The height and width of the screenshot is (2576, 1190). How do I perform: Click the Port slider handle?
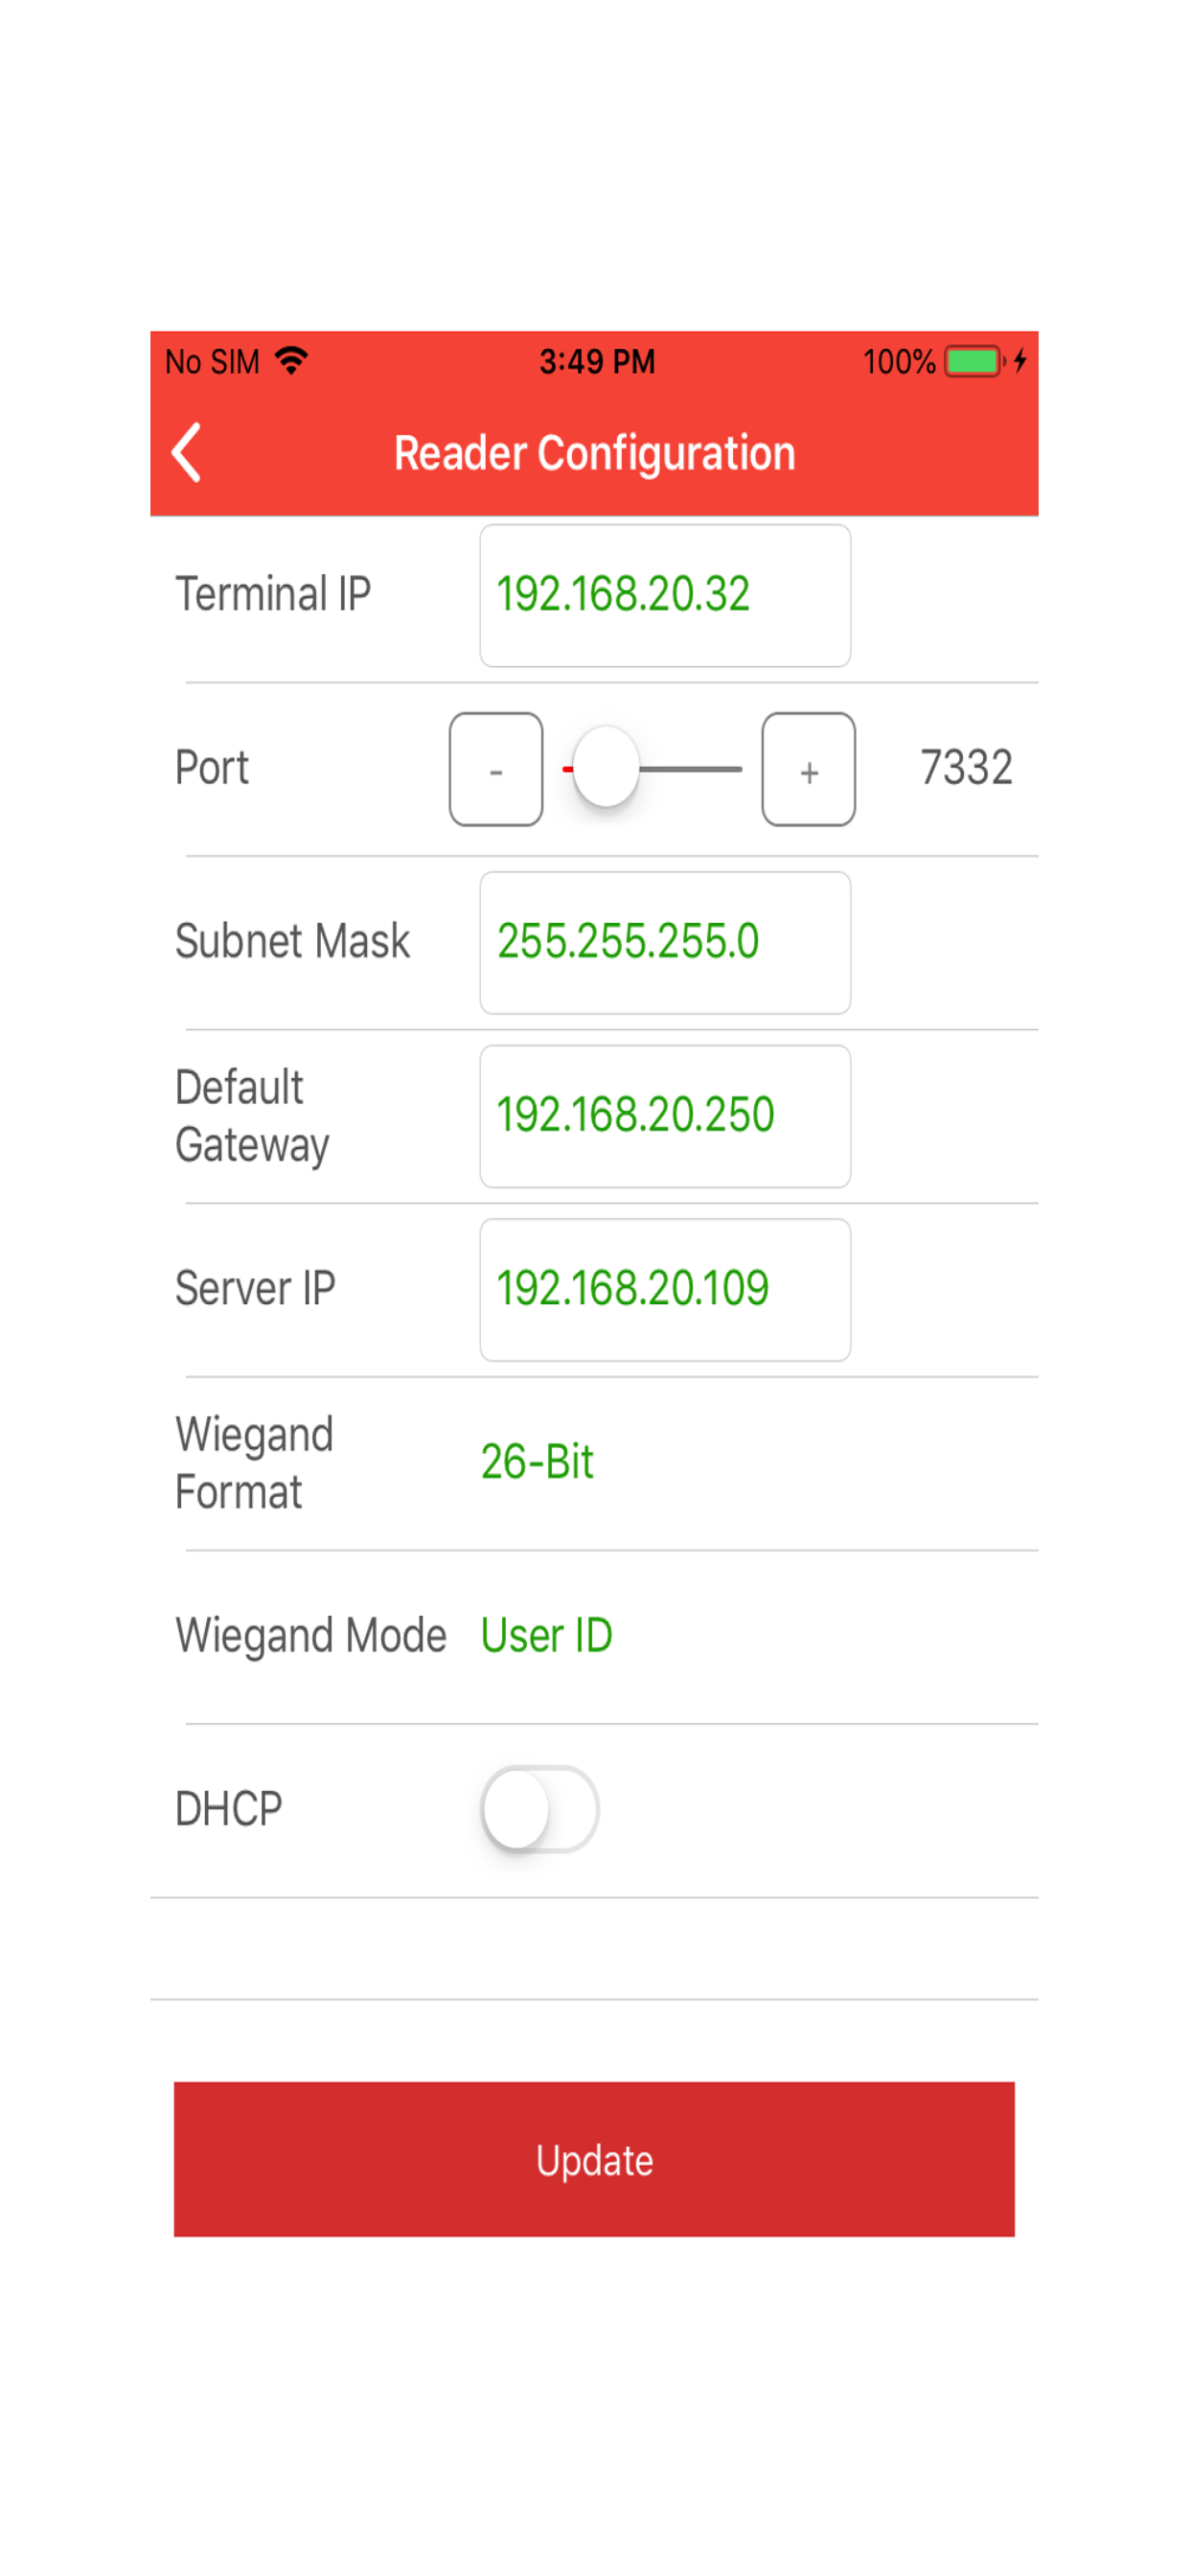pos(606,768)
